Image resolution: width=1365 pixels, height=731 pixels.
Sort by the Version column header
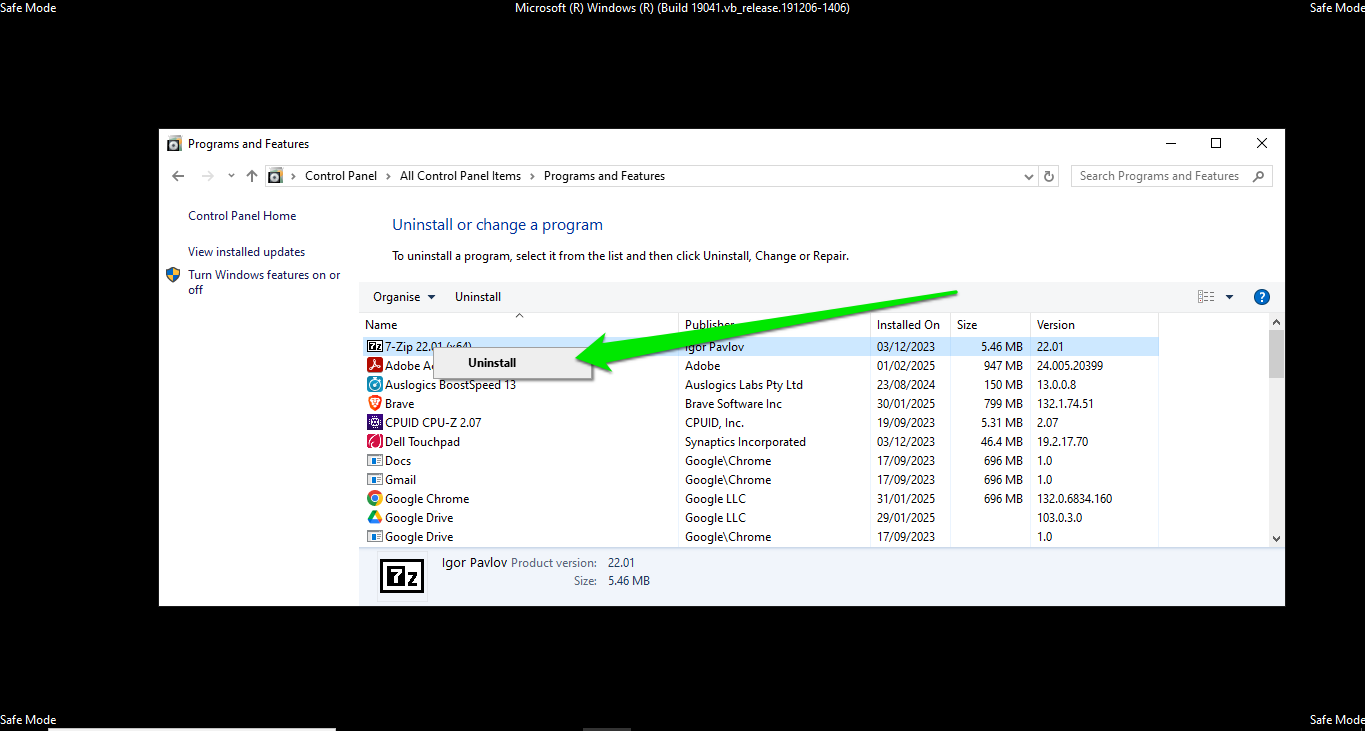pyautogui.click(x=1094, y=325)
